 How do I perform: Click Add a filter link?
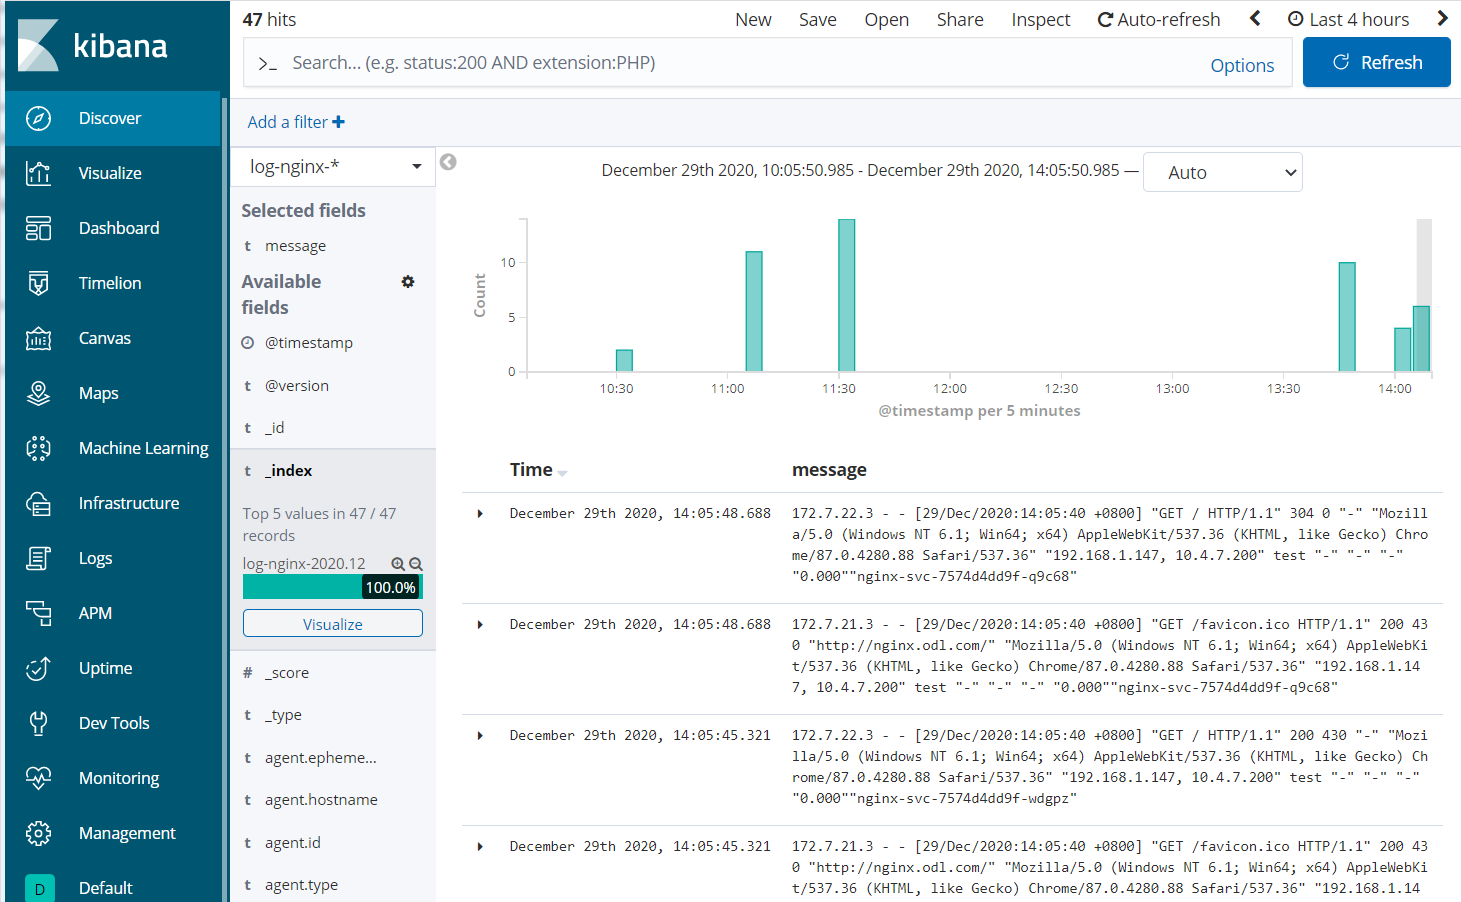pos(296,122)
